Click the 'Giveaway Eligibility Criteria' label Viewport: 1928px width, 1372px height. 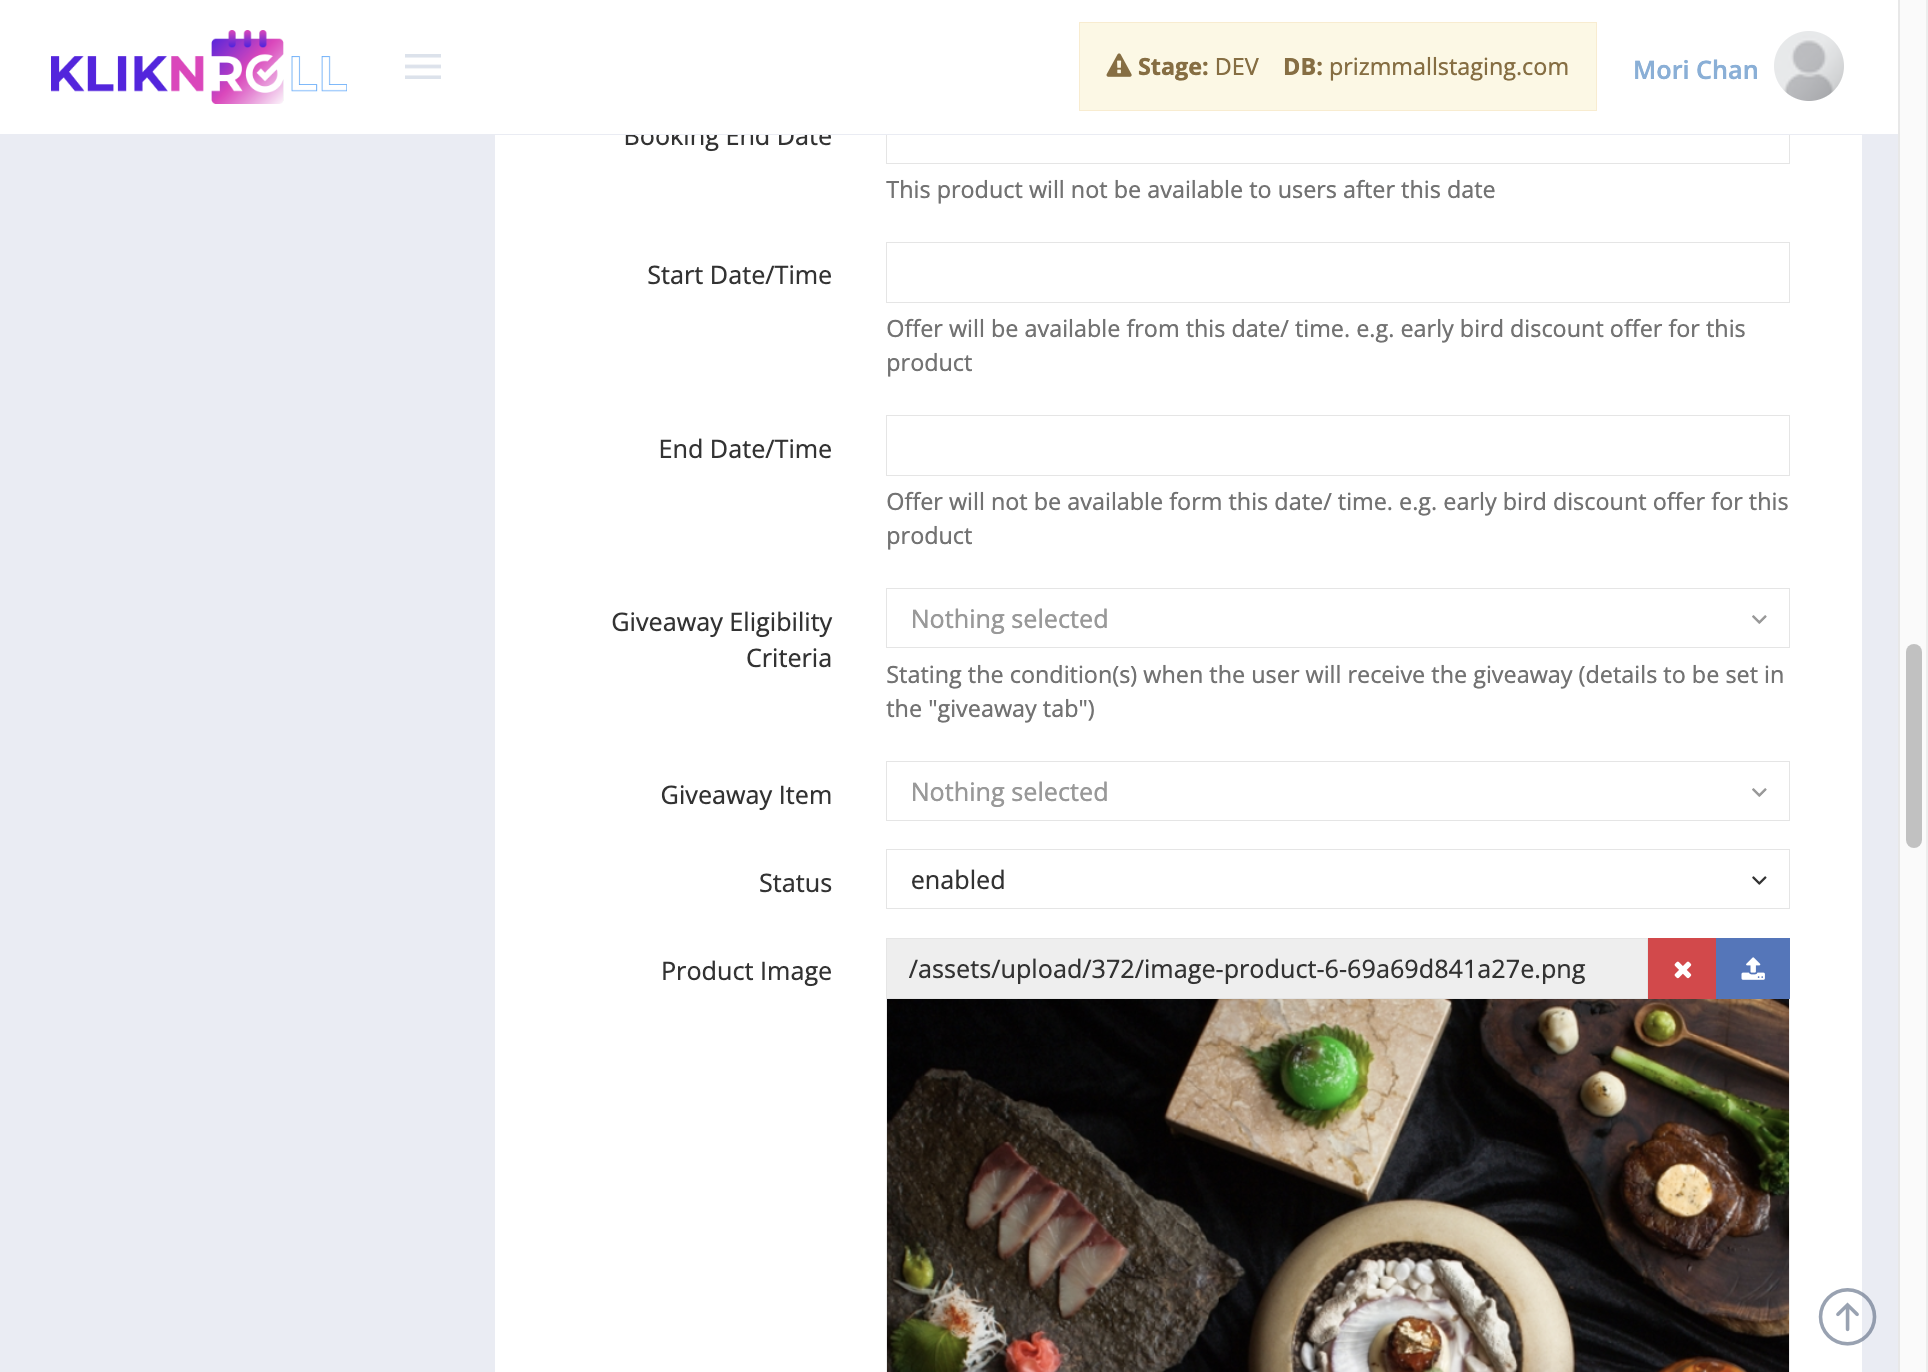pyautogui.click(x=721, y=640)
